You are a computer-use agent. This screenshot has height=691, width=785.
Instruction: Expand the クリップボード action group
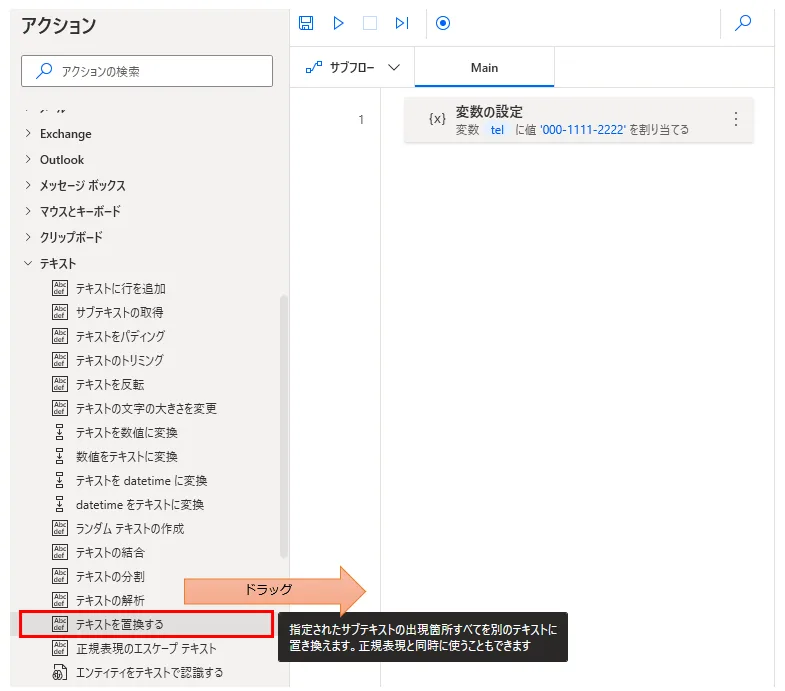[71, 238]
